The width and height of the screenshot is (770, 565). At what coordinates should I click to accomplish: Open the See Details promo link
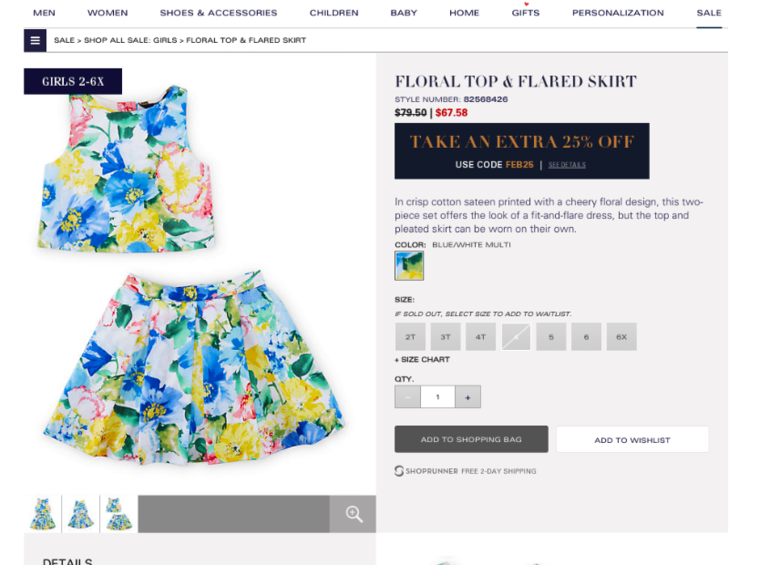click(567, 165)
